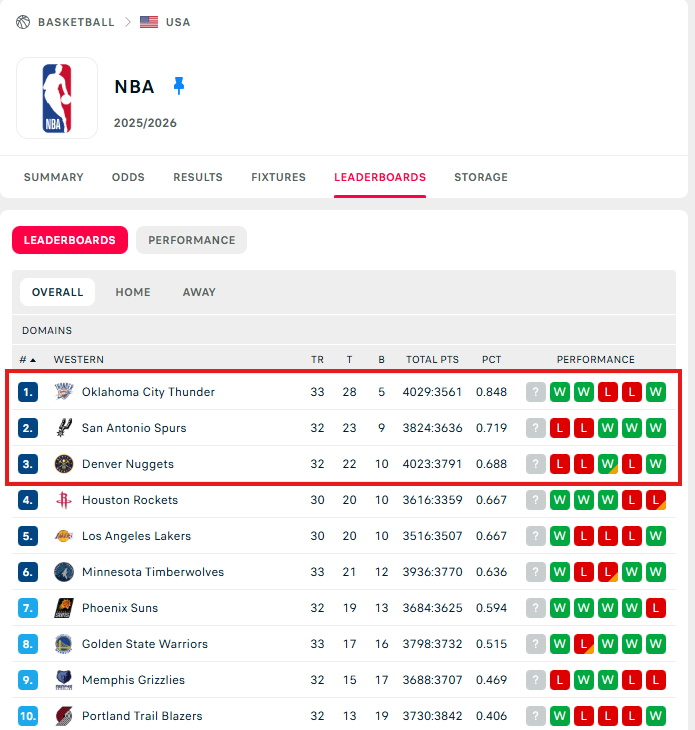The image size is (695, 730).
Task: Select the Leaderboards tab in top navigation
Action: [380, 177]
